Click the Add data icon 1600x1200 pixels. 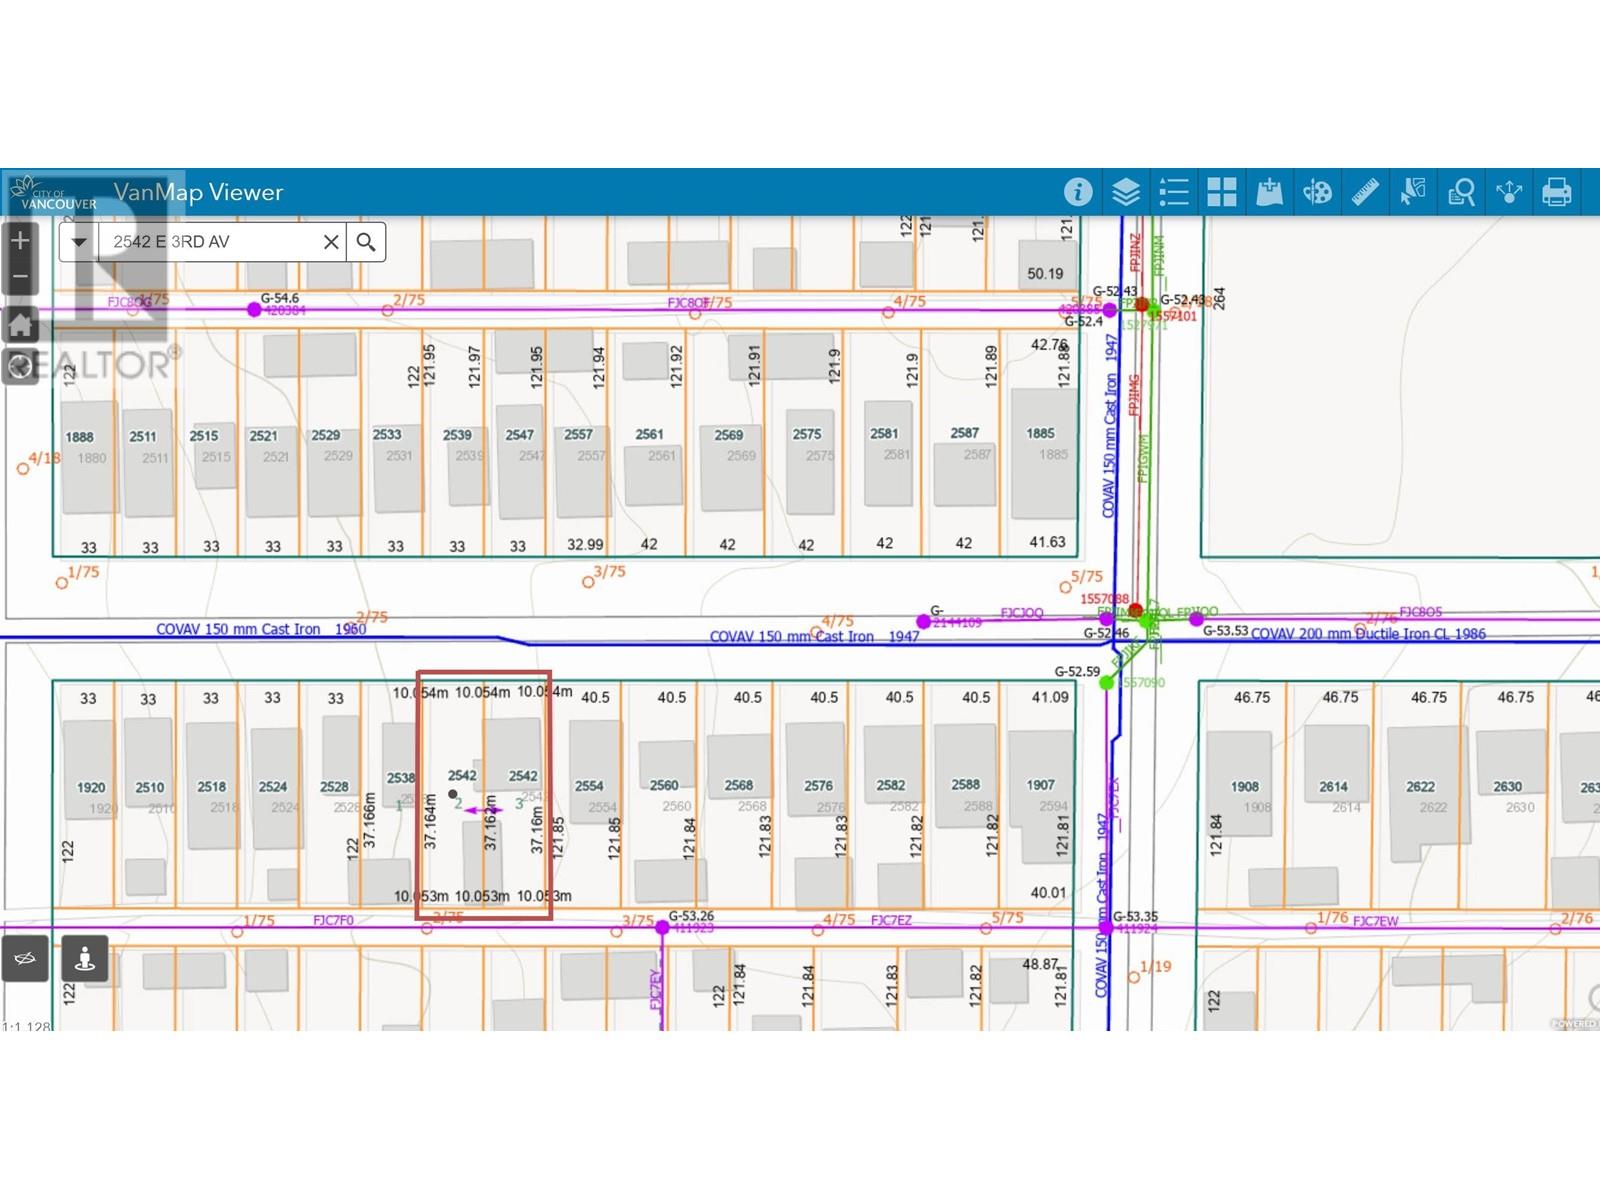1270,192
